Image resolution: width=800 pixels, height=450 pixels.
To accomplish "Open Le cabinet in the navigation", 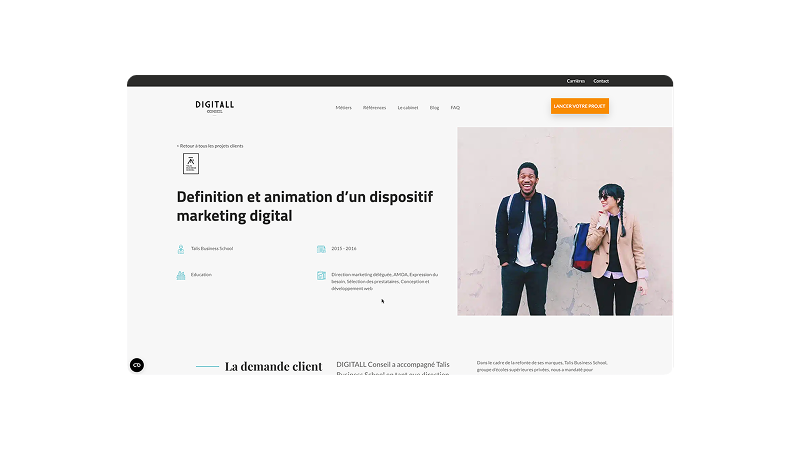I will tap(408, 107).
